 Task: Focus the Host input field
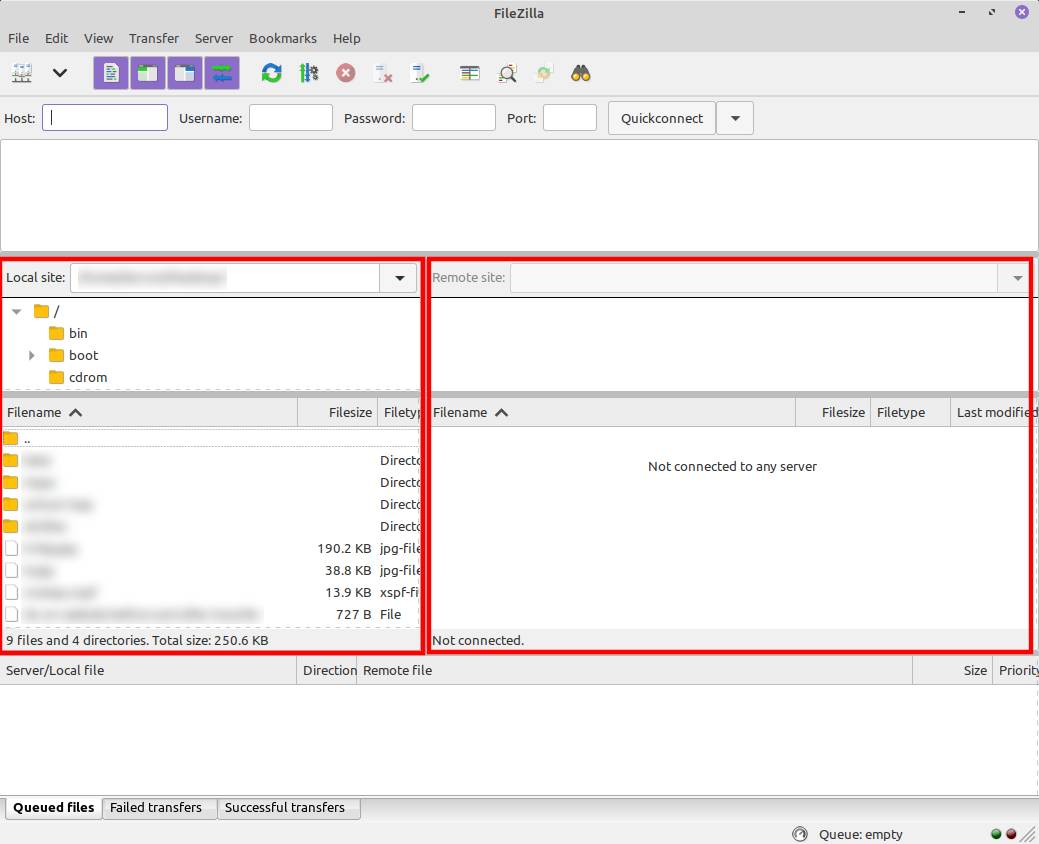105,117
